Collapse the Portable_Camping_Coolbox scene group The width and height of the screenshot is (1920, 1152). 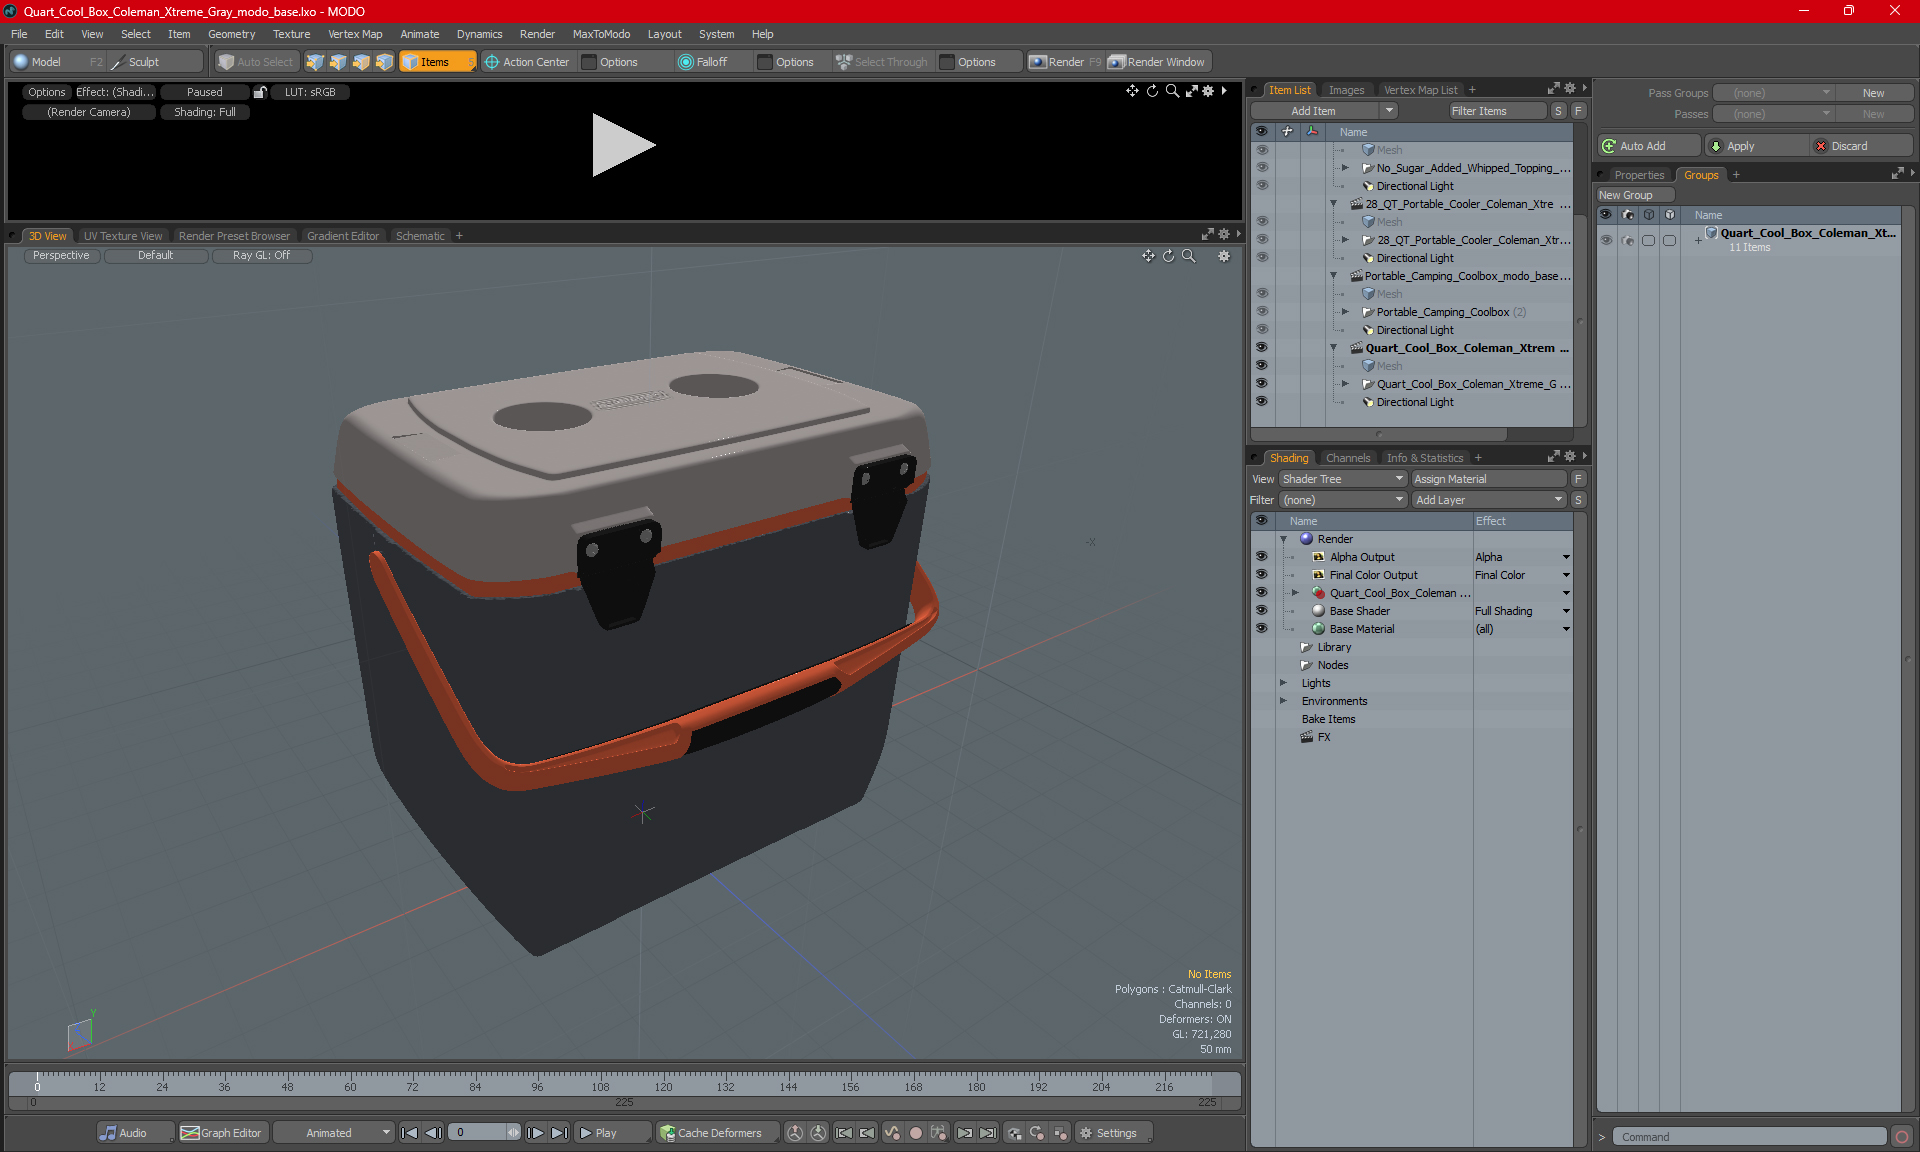tap(1333, 276)
